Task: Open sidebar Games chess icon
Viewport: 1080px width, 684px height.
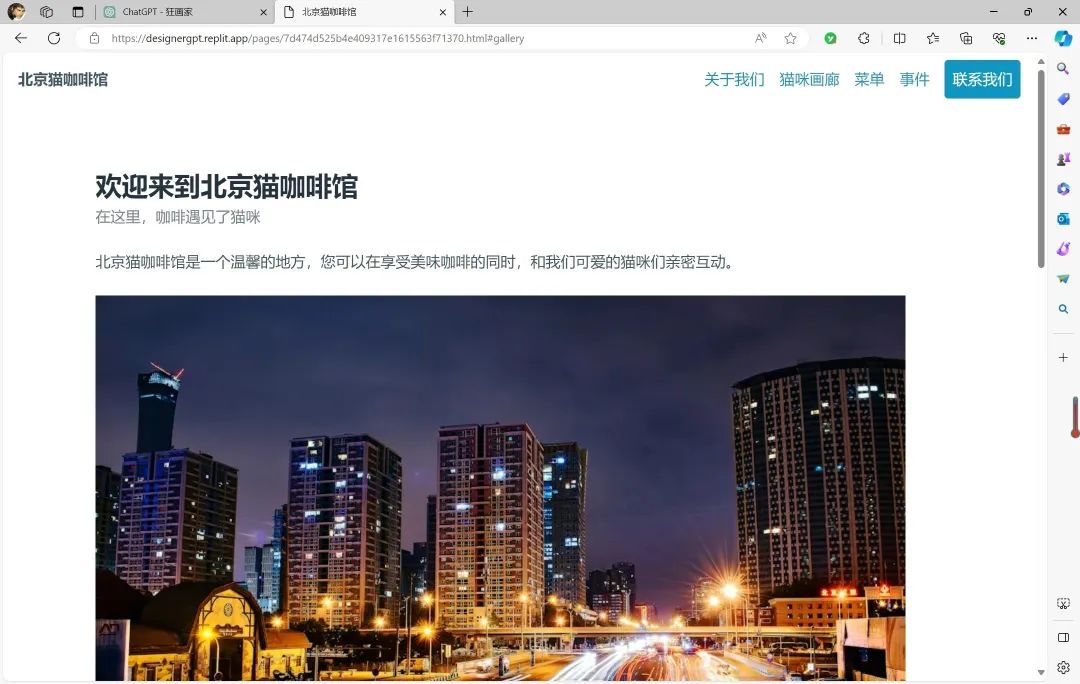Action: 1063,159
